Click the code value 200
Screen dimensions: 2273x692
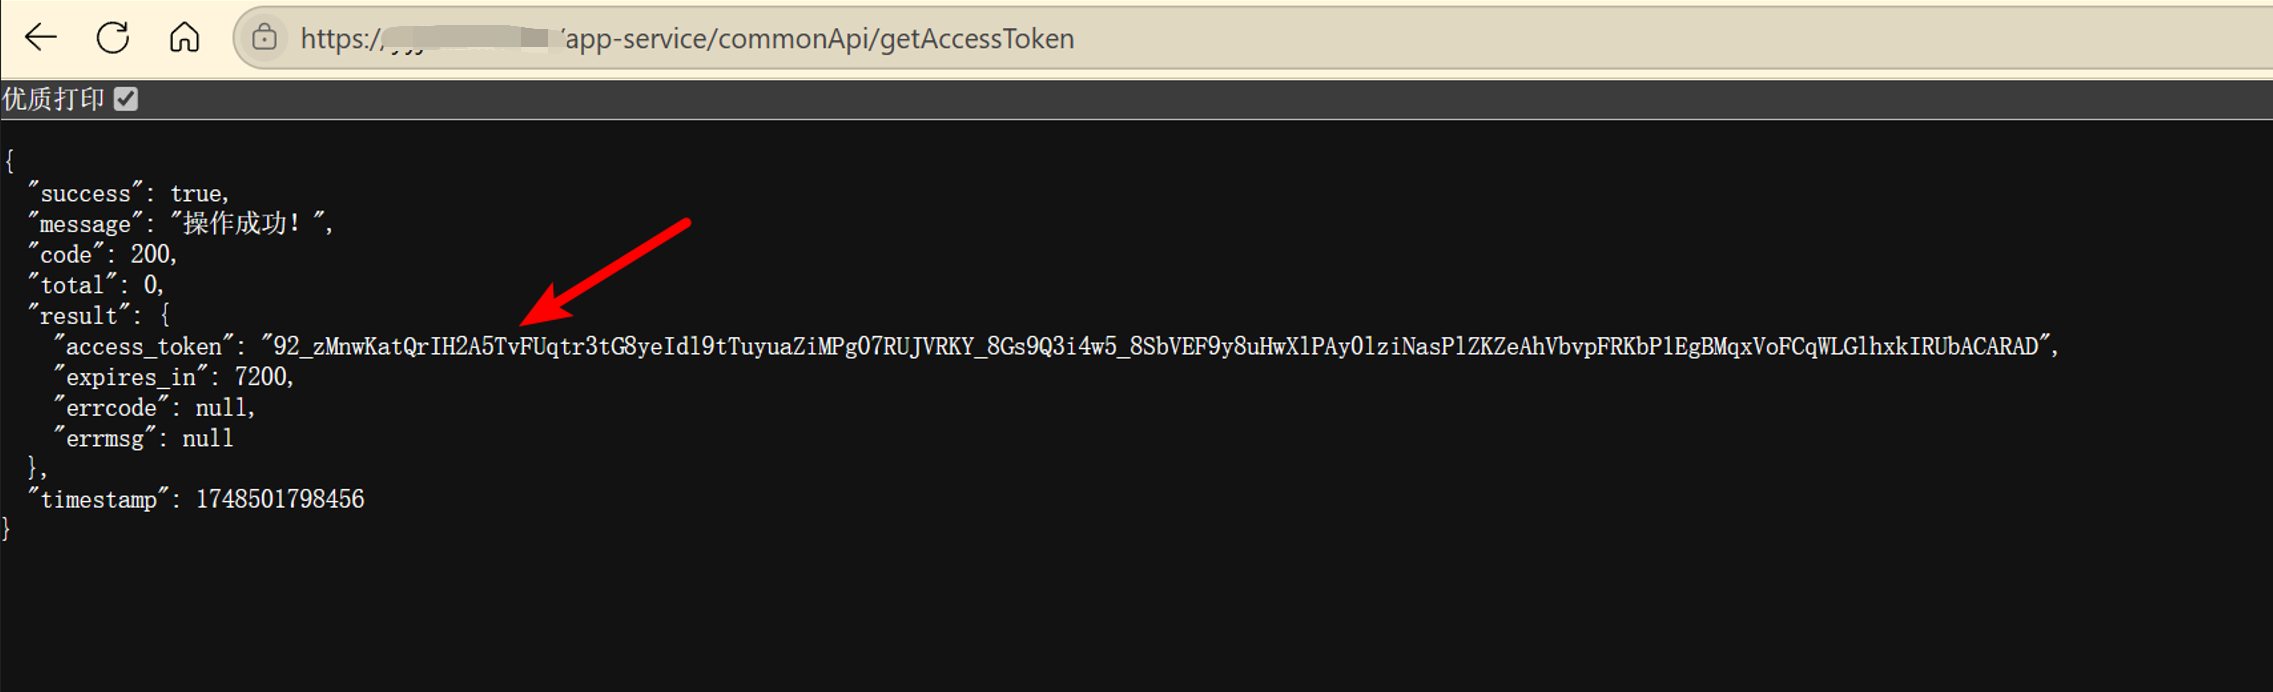pos(150,254)
